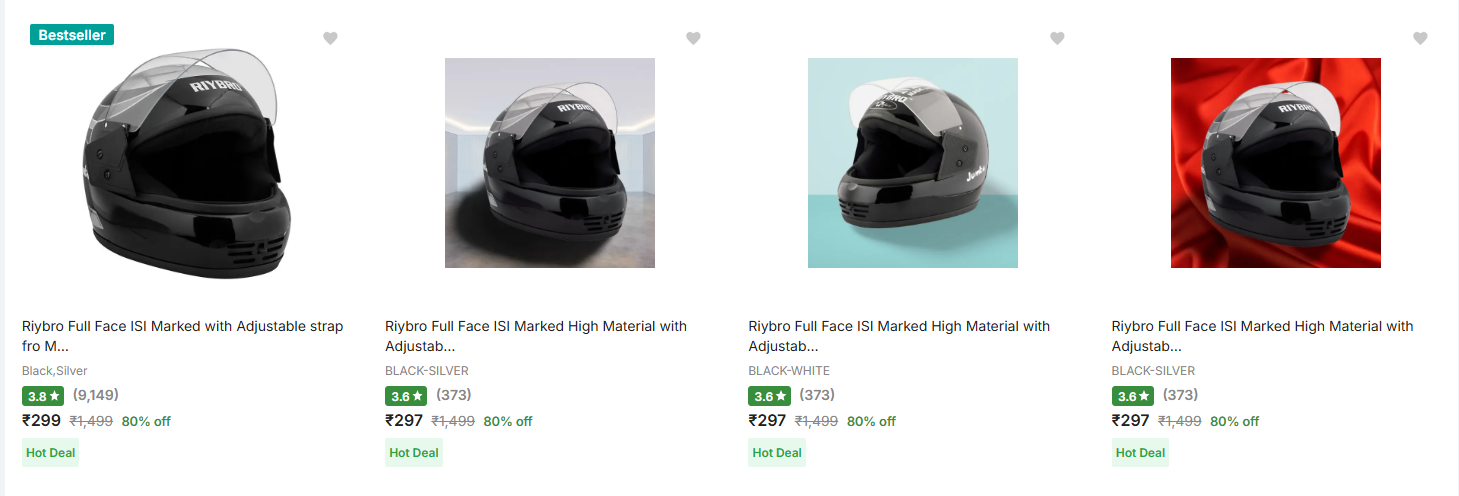The height and width of the screenshot is (496, 1459).
Task: Click 80% off label on Black-White helmet
Action: tap(871, 422)
